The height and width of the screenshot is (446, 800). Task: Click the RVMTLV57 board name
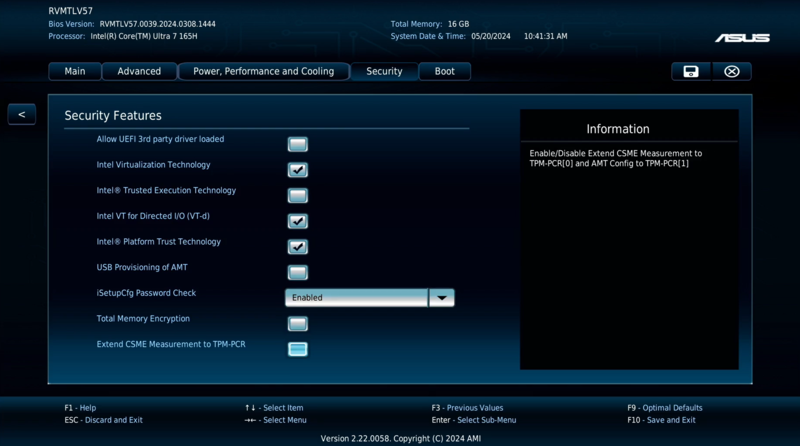click(70, 11)
